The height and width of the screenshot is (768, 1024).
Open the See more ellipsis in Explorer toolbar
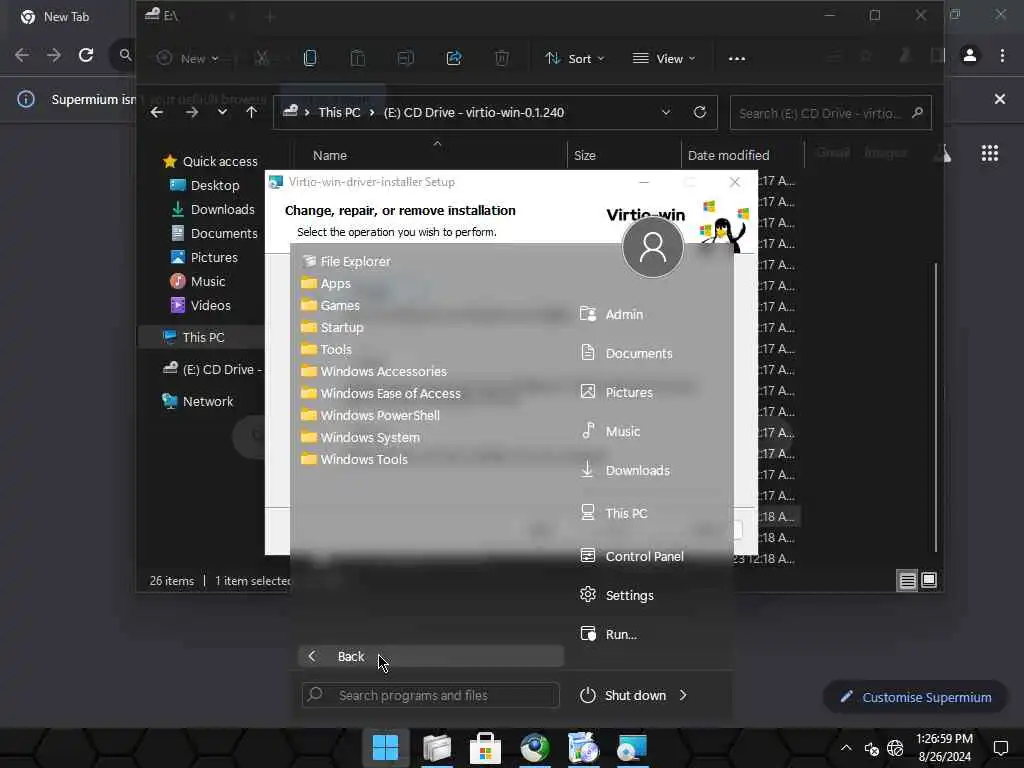point(737,59)
